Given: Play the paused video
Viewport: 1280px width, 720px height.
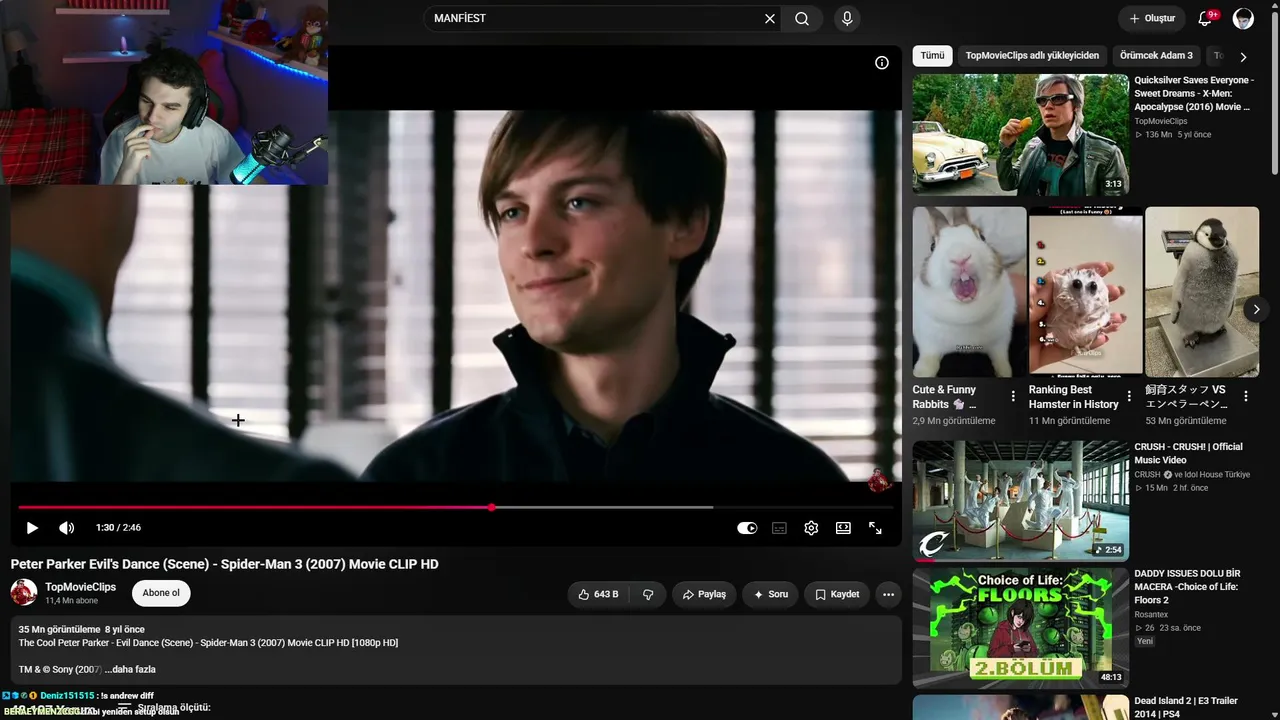Looking at the screenshot, I should (32, 528).
